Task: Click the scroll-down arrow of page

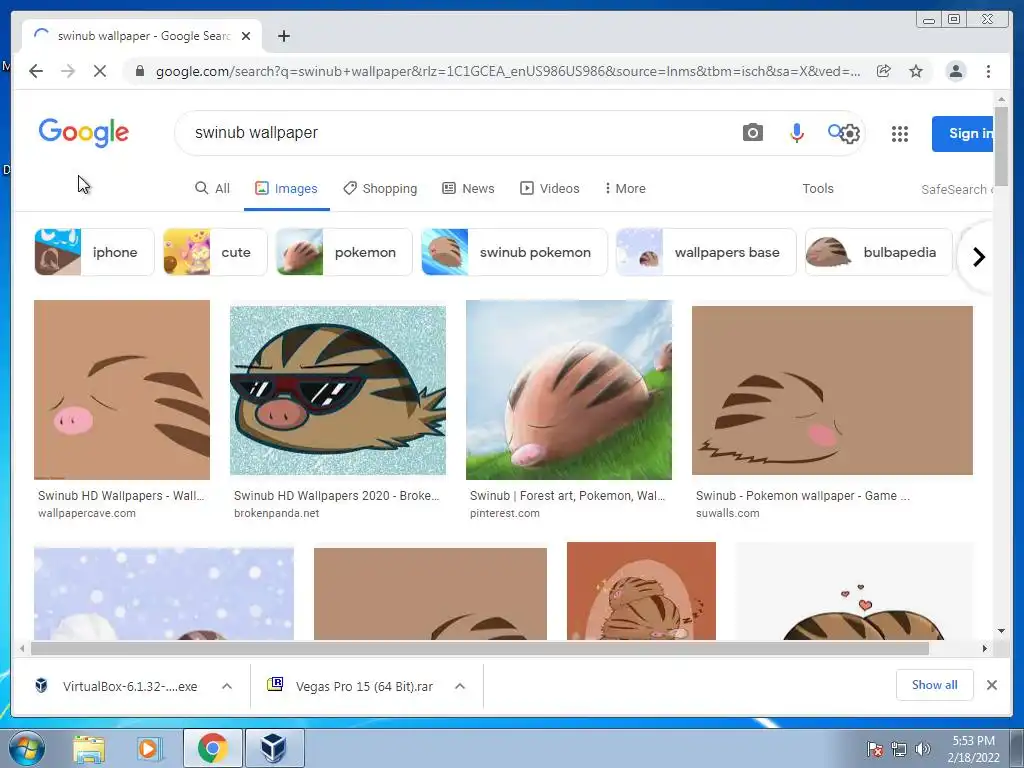Action: click(1002, 631)
